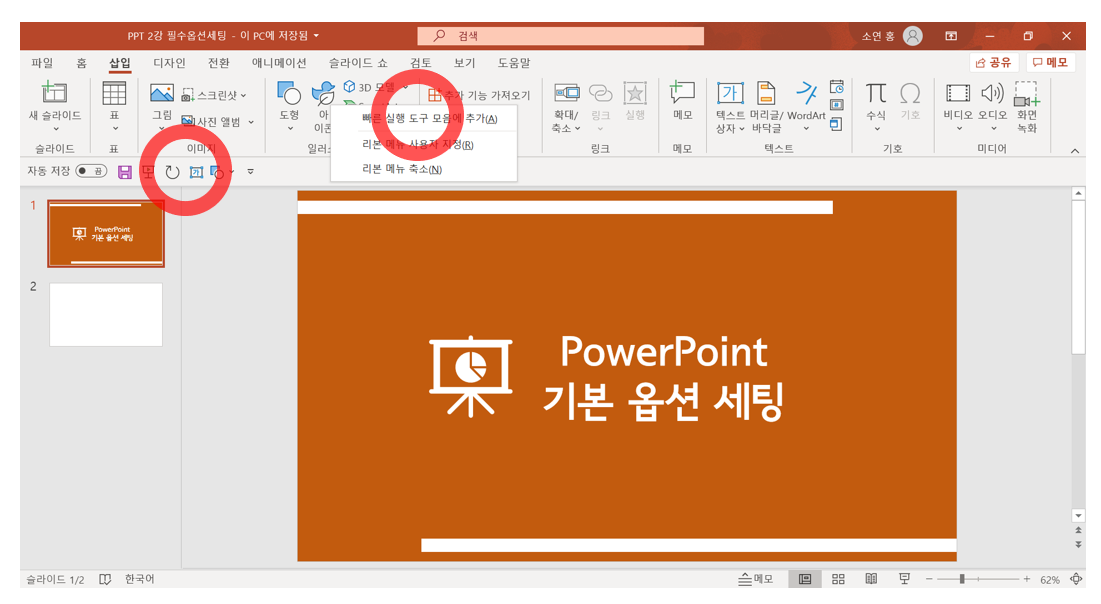Image resolution: width=1101 pixels, height=604 pixels.
Task: Click the 확대/축소 zoom icon in ribbon
Action: (x=567, y=93)
